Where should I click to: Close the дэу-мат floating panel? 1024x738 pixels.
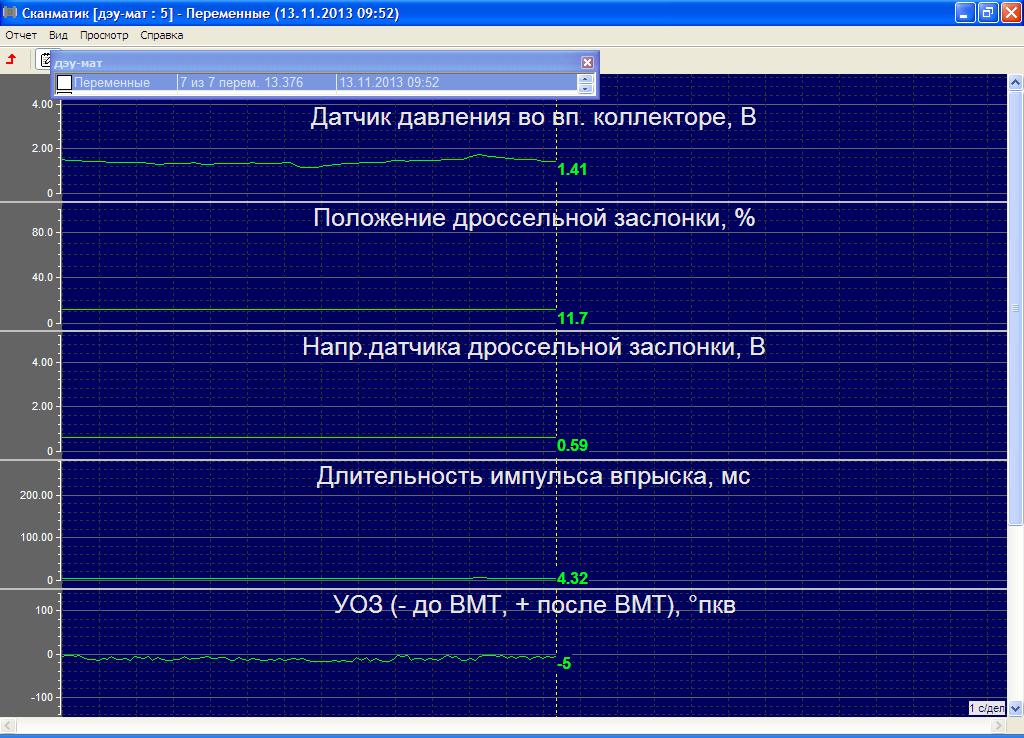click(x=587, y=62)
